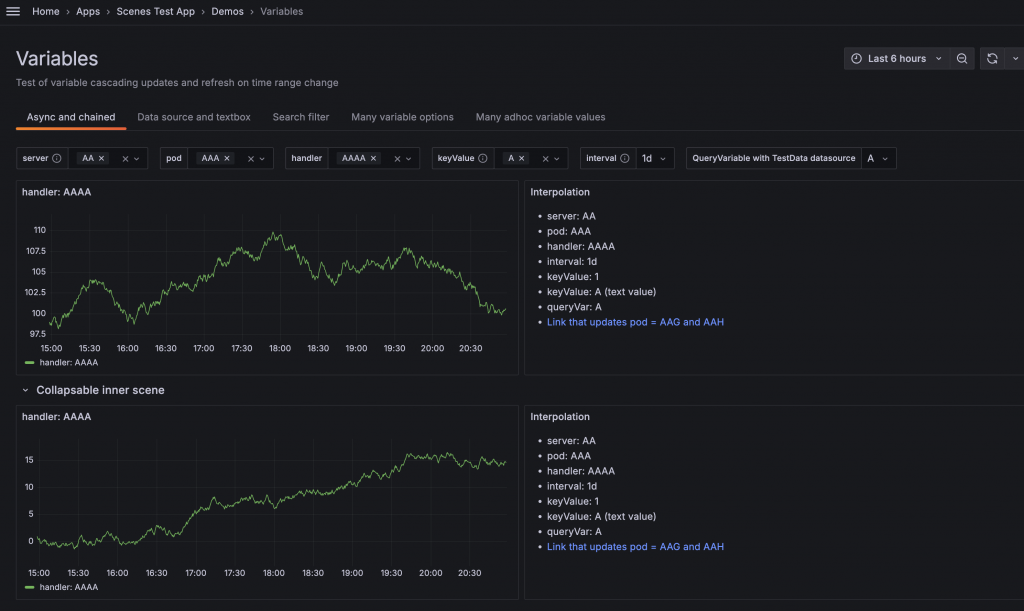Open the Search filter tab
Image resolution: width=1024 pixels, height=611 pixels.
click(x=301, y=117)
